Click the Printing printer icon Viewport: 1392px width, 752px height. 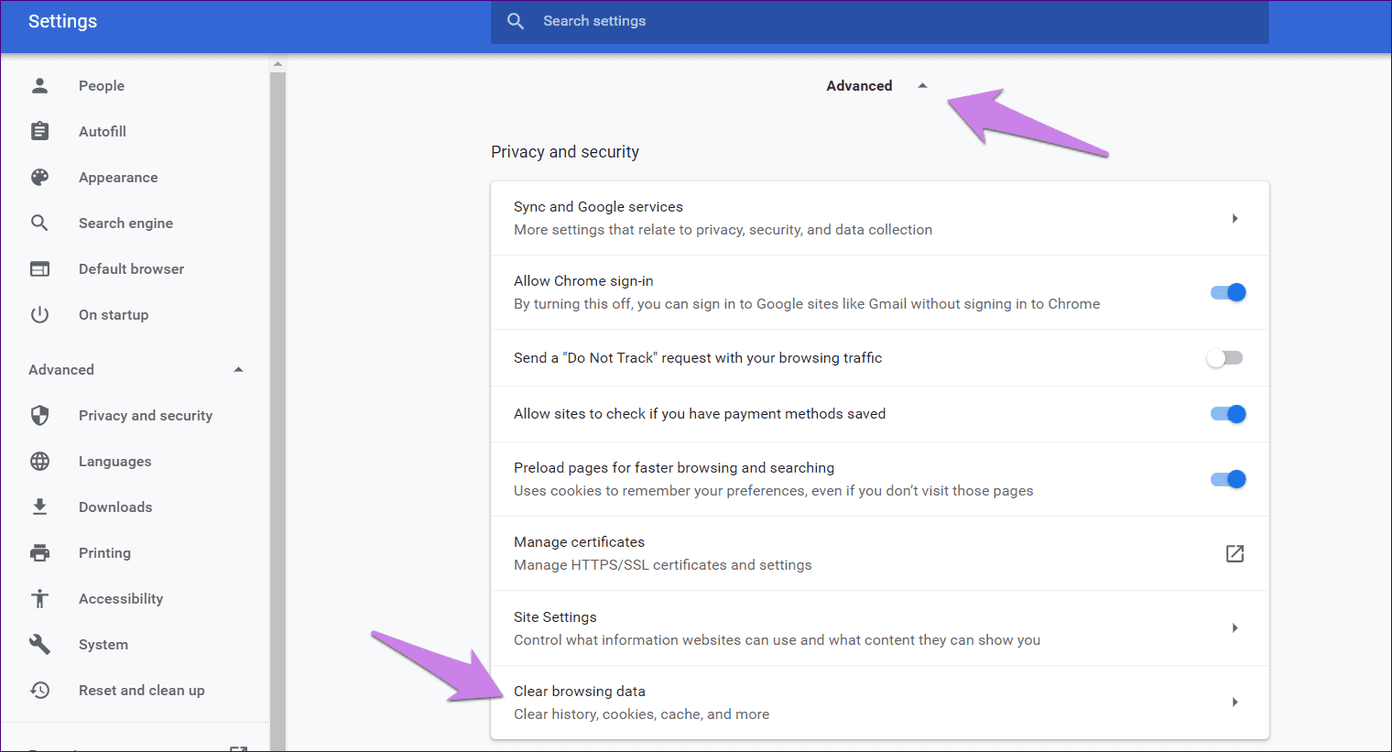(40, 553)
